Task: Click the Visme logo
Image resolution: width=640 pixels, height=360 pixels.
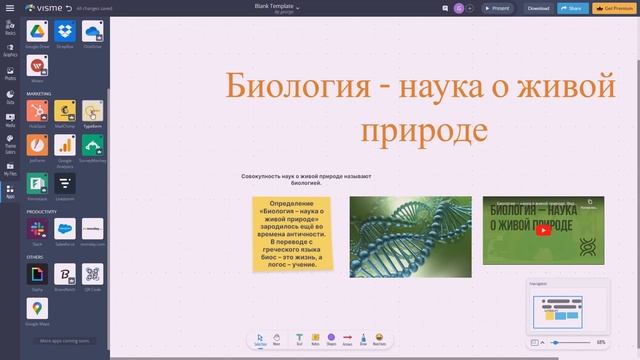Action: click(43, 8)
